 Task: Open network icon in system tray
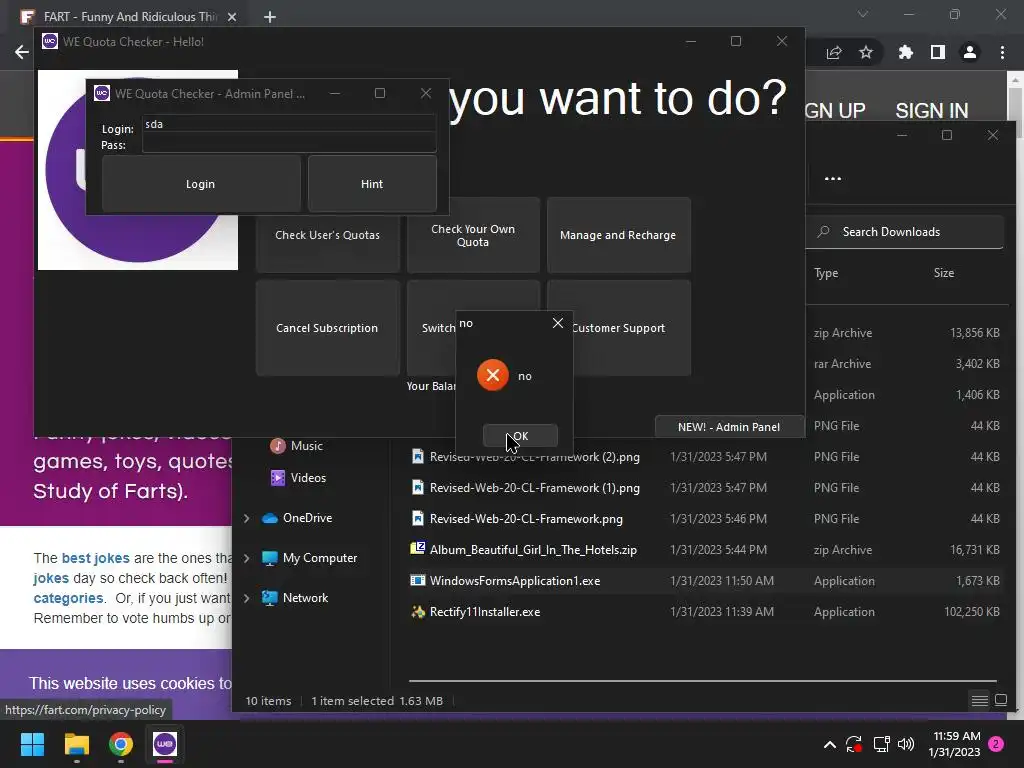point(881,744)
